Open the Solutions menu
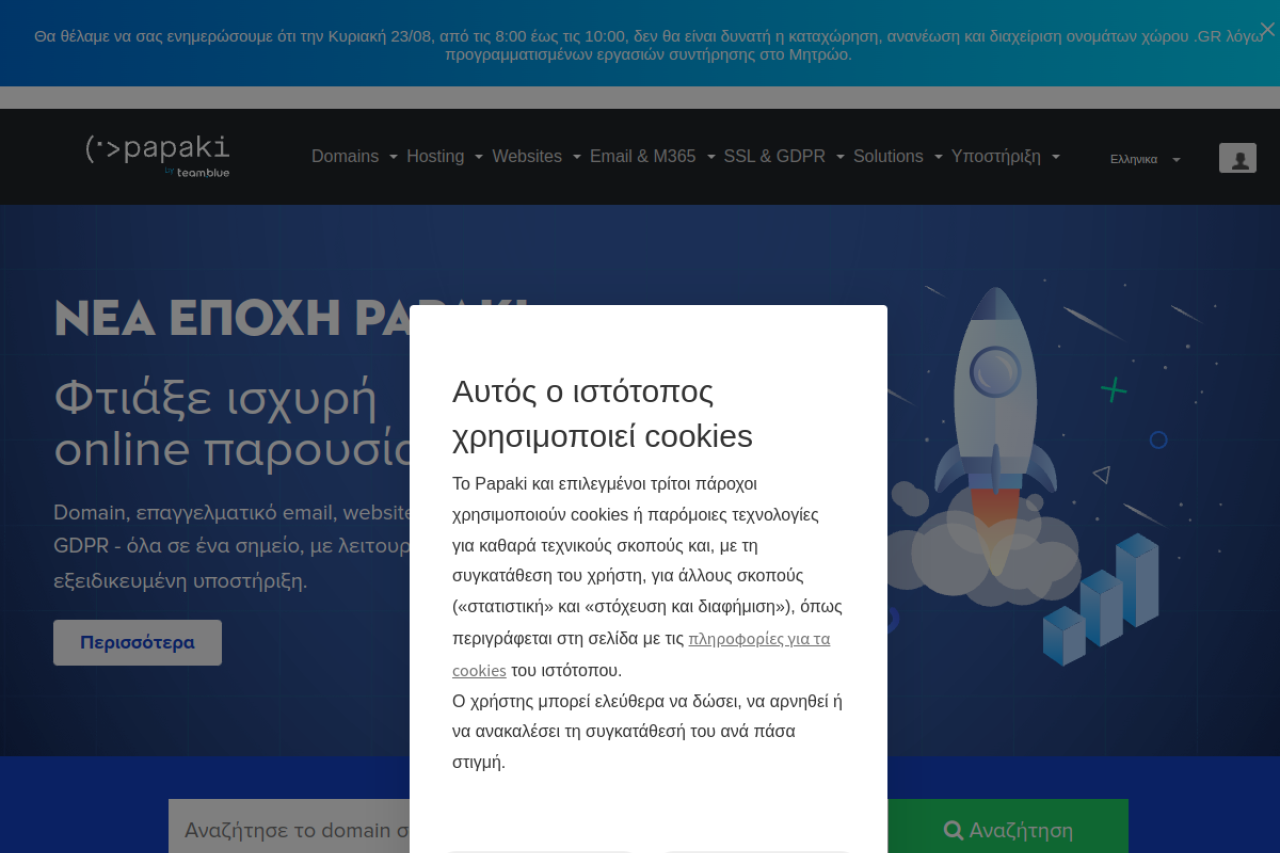This screenshot has width=1280, height=853. tap(888, 156)
